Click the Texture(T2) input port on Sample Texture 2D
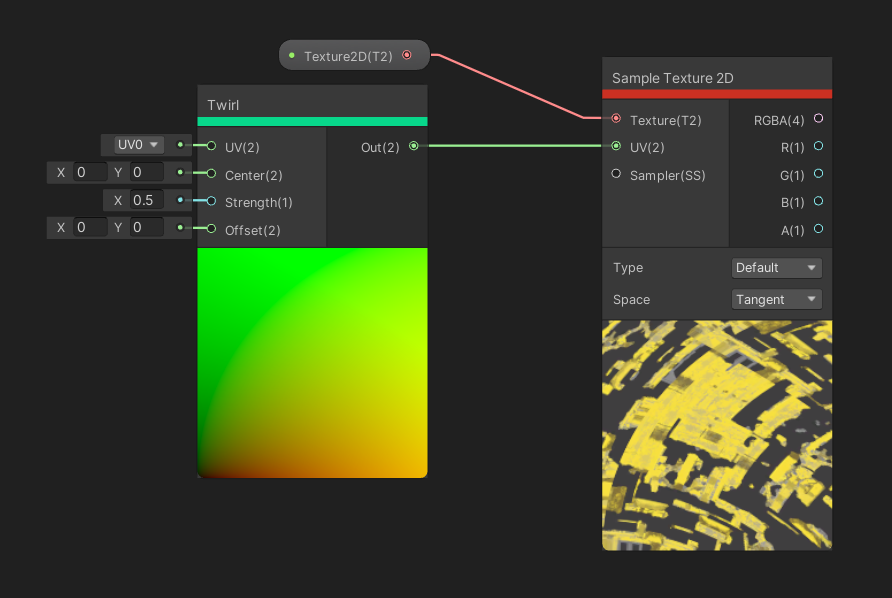Image resolution: width=892 pixels, height=598 pixels. click(616, 119)
